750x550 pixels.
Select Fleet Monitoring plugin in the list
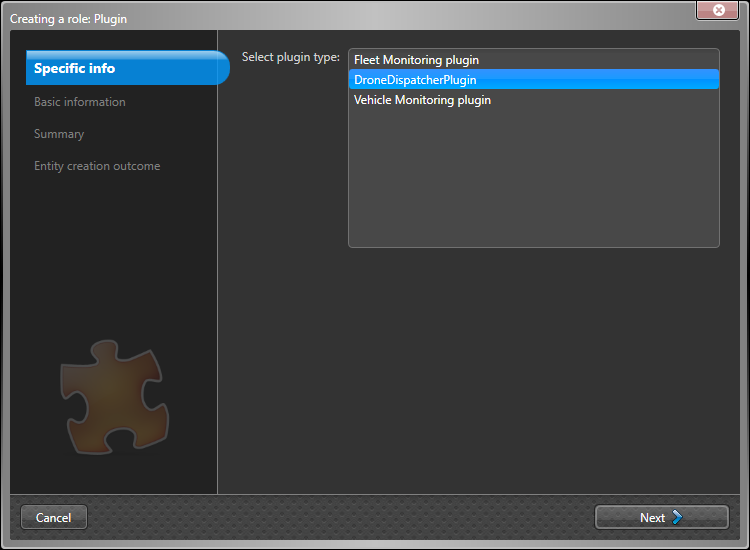click(x=416, y=60)
